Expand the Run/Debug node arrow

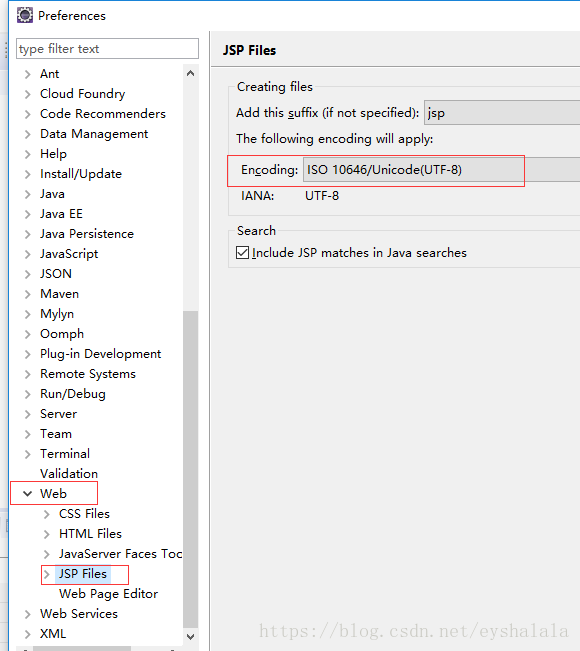coord(27,394)
